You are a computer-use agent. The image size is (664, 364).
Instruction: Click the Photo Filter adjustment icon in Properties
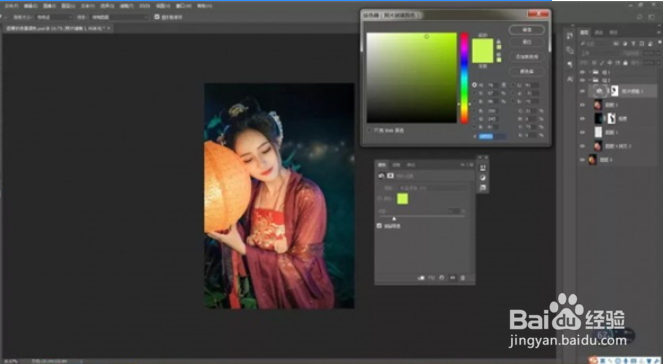pyautogui.click(x=381, y=176)
